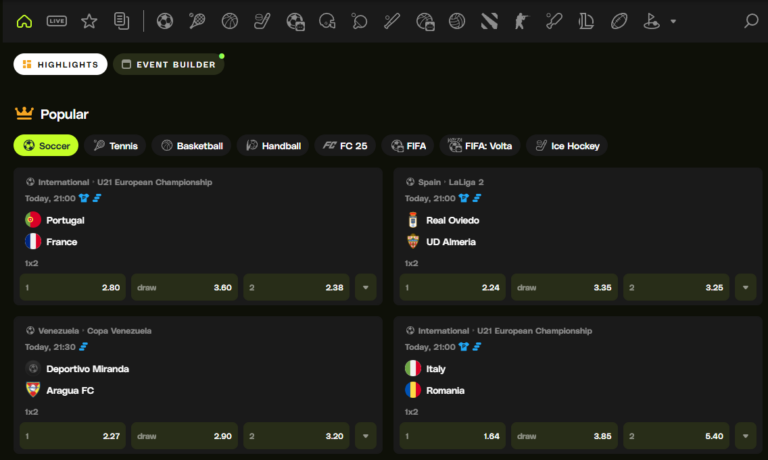Select the Handball filter under Popular

click(273, 145)
